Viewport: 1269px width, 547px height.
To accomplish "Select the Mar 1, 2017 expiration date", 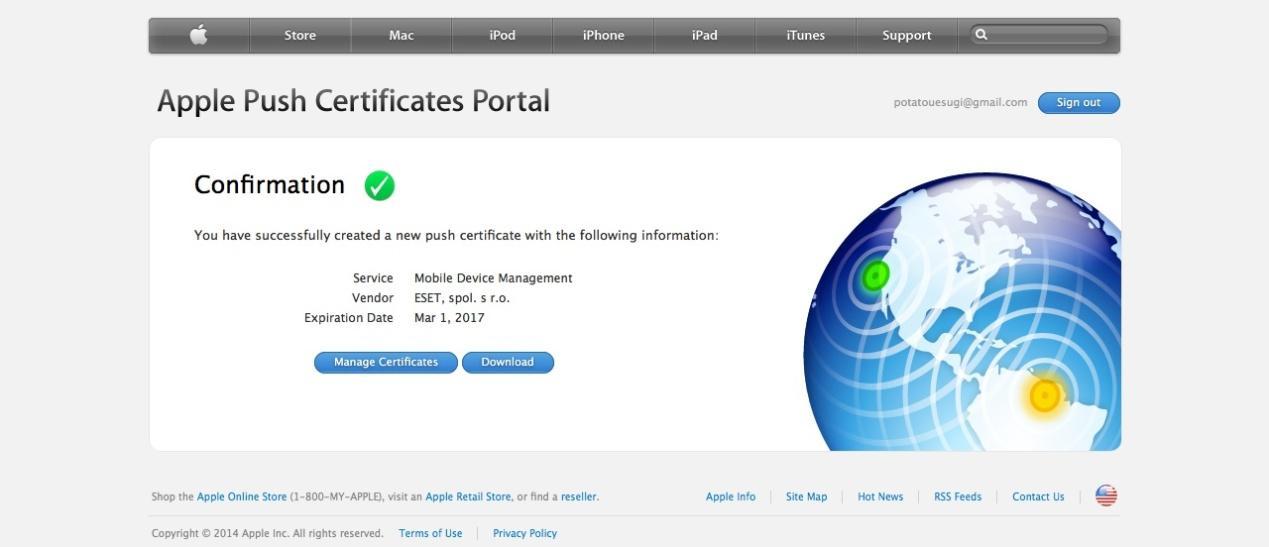I will point(449,318).
